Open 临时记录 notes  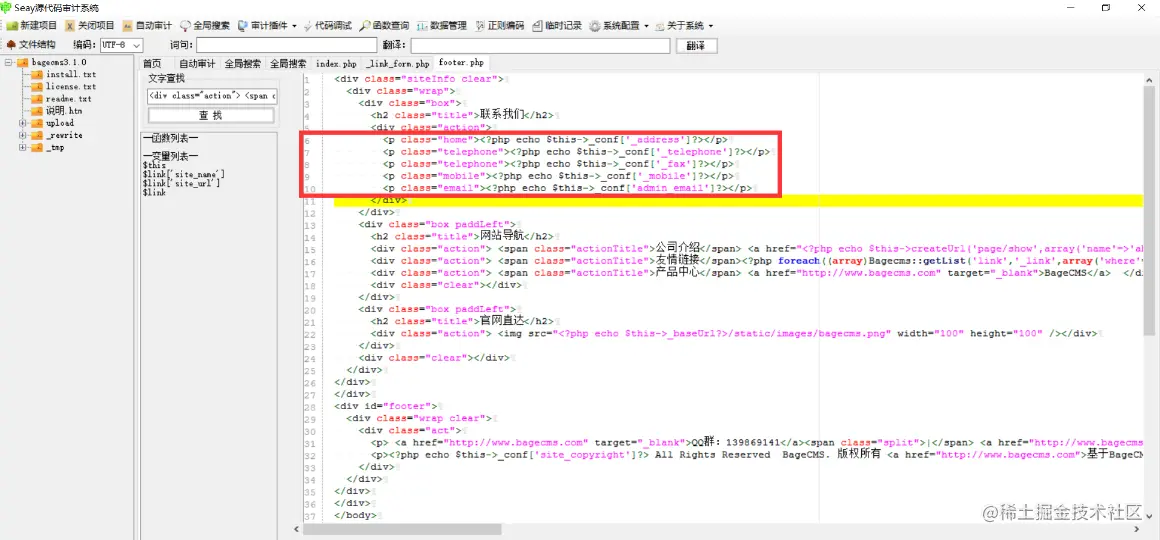pos(557,25)
